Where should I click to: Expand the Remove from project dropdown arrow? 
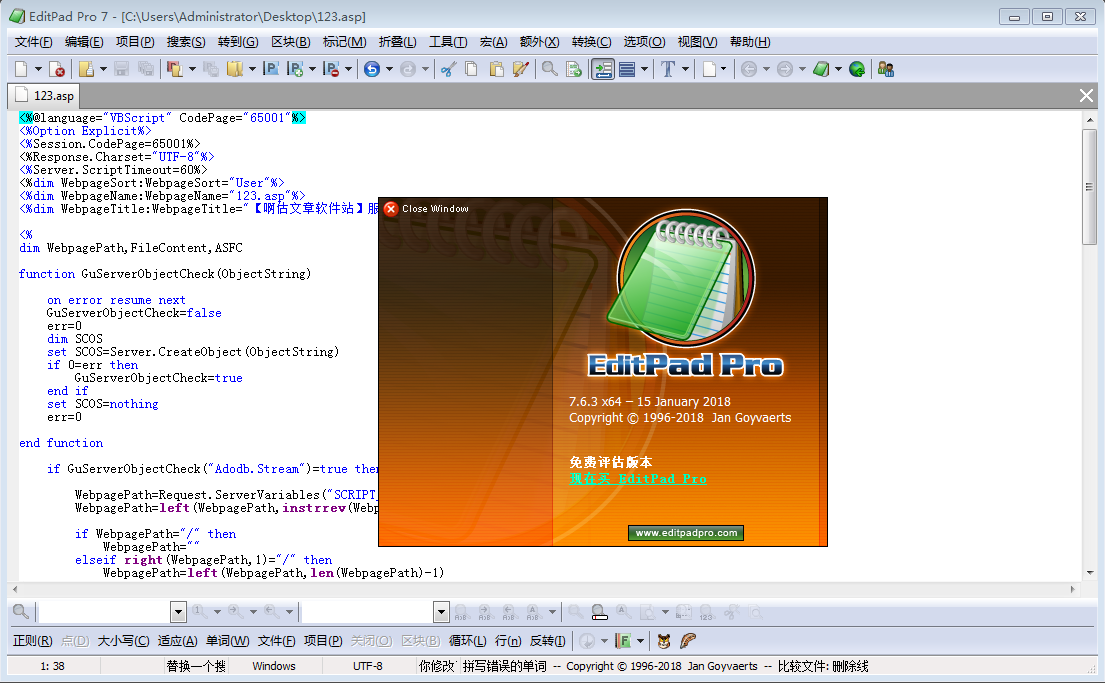coord(348,69)
